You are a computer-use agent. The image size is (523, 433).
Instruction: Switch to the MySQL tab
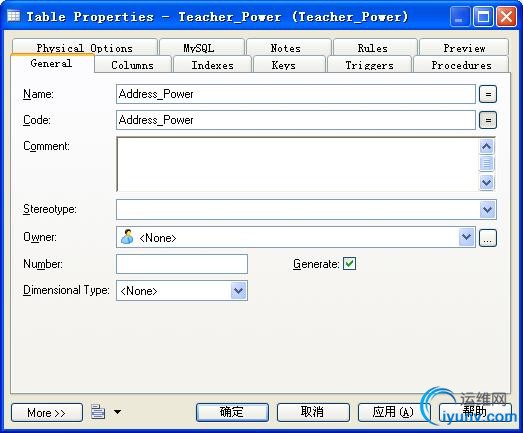click(x=202, y=48)
